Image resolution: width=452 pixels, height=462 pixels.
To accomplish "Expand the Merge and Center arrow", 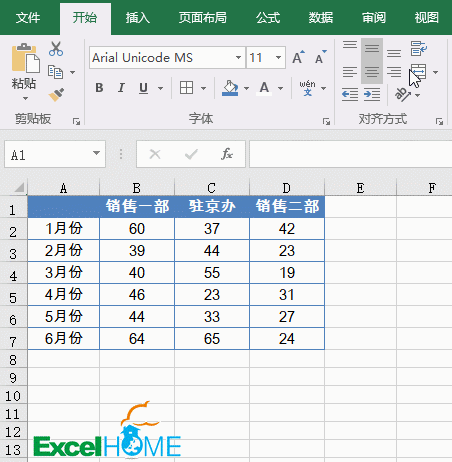I will (x=435, y=72).
